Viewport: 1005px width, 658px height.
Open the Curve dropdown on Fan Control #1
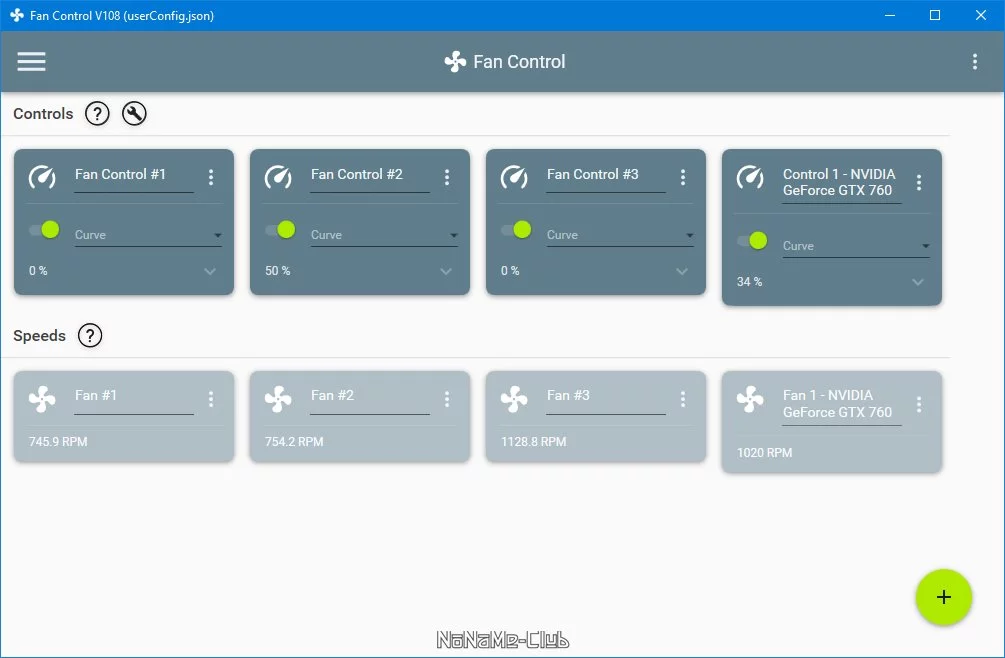[x=148, y=235]
